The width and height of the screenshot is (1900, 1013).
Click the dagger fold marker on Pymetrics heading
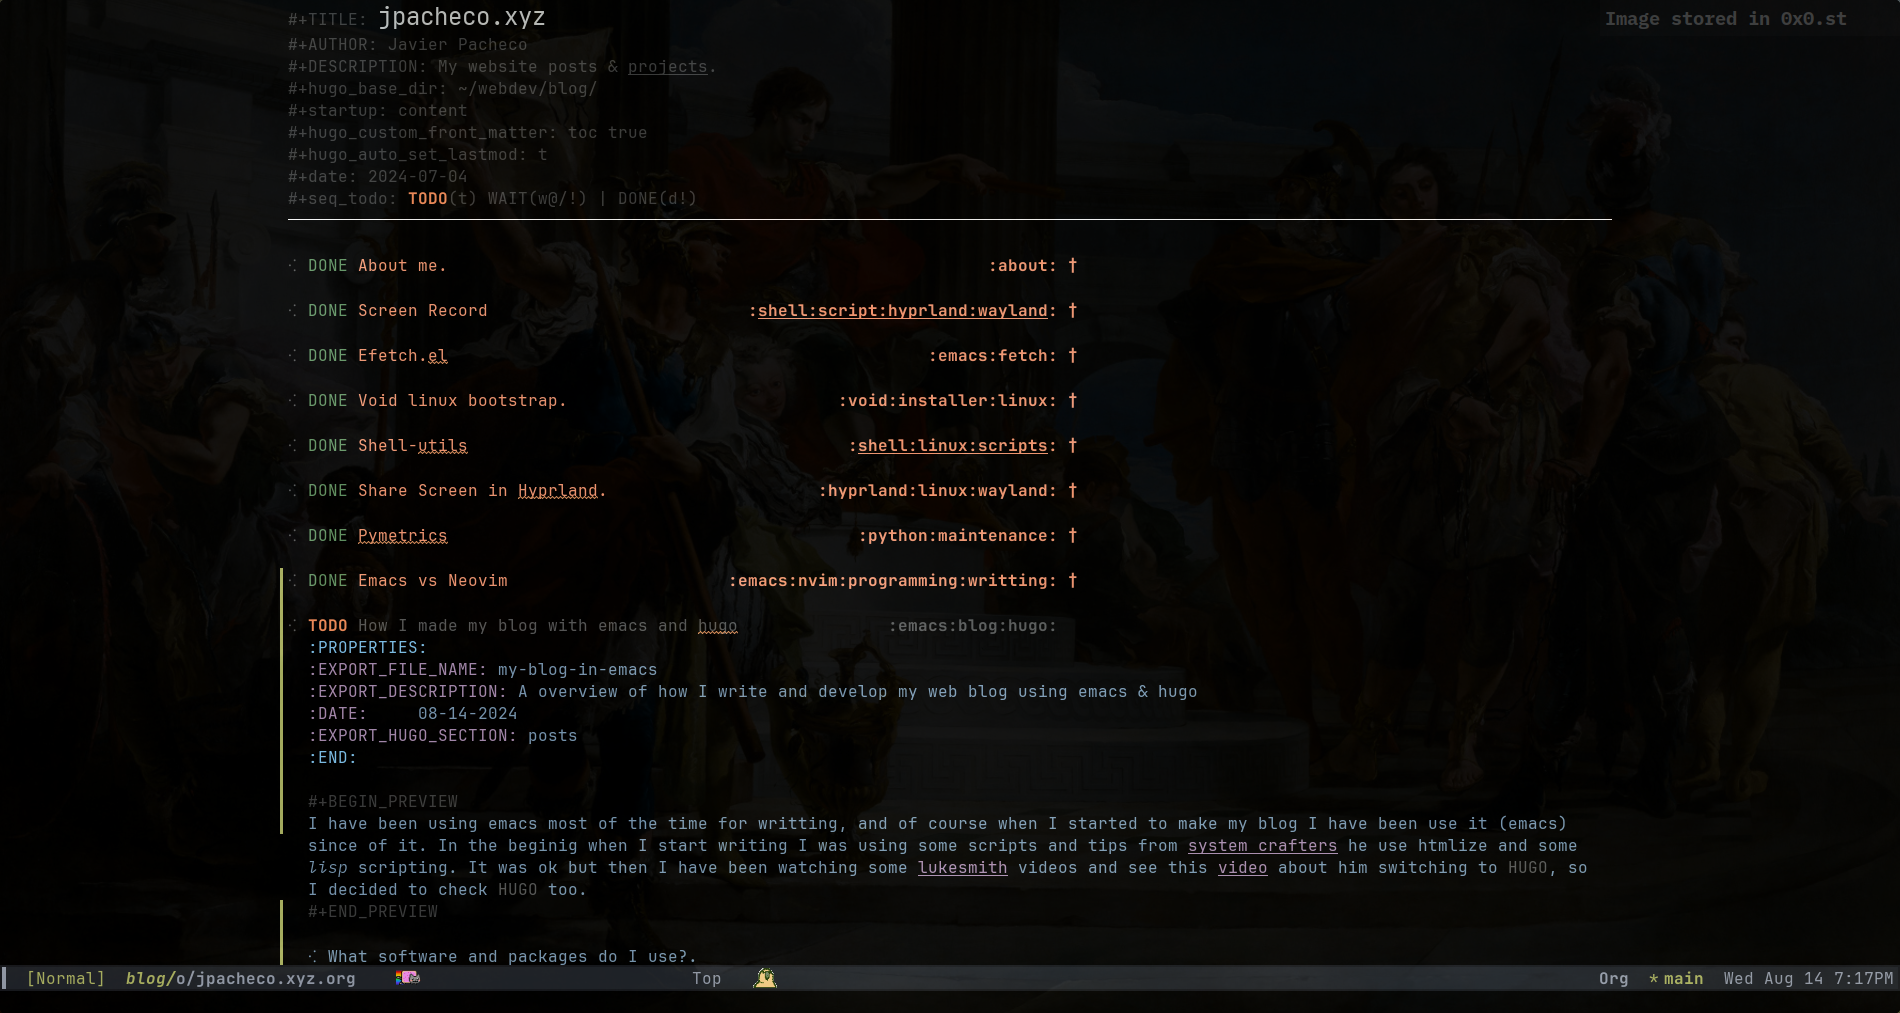pos(1072,535)
